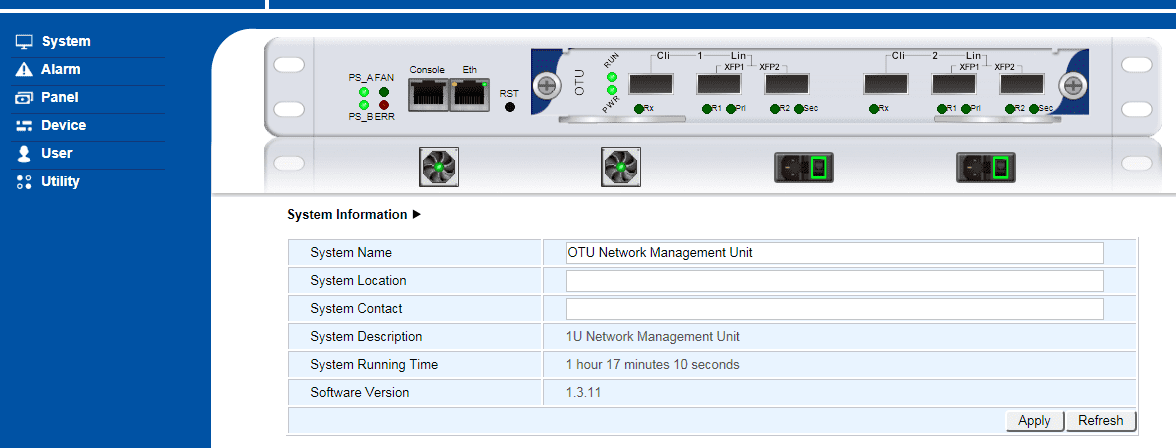Click the green RUN LED on OTU card
Image resolution: width=1176 pixels, height=448 pixels.
pos(612,78)
